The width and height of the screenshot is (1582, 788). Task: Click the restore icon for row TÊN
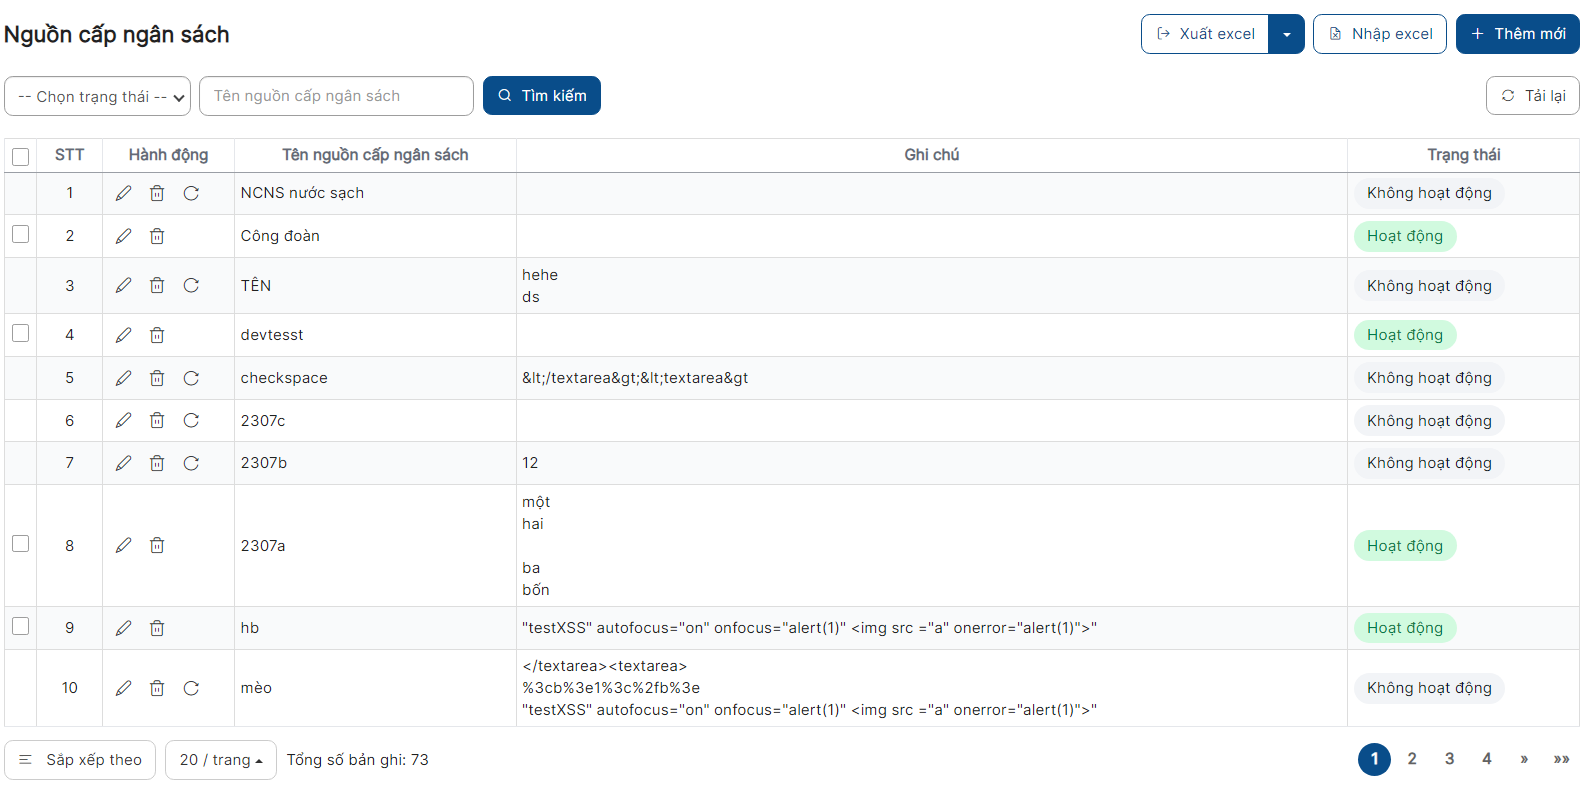coord(191,286)
